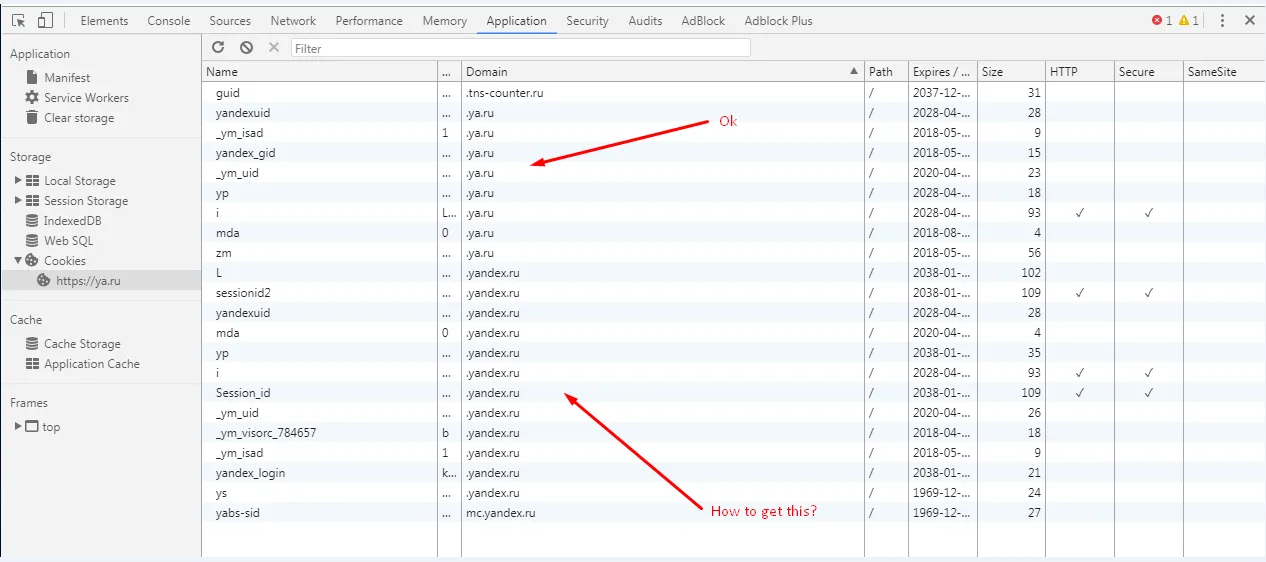
Task: Sort cookies by Path column header
Action: (x=885, y=71)
